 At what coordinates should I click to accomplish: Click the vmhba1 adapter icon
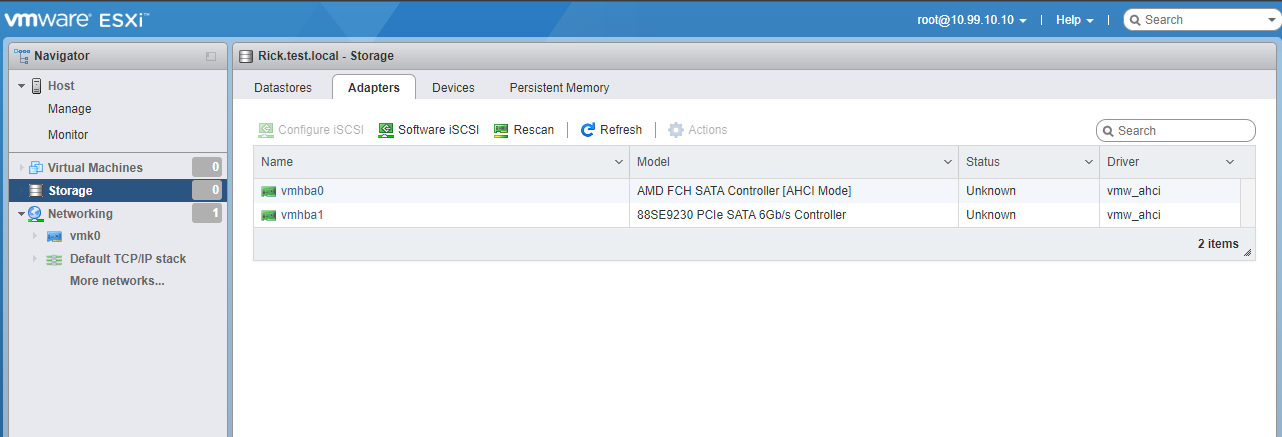(x=268, y=215)
